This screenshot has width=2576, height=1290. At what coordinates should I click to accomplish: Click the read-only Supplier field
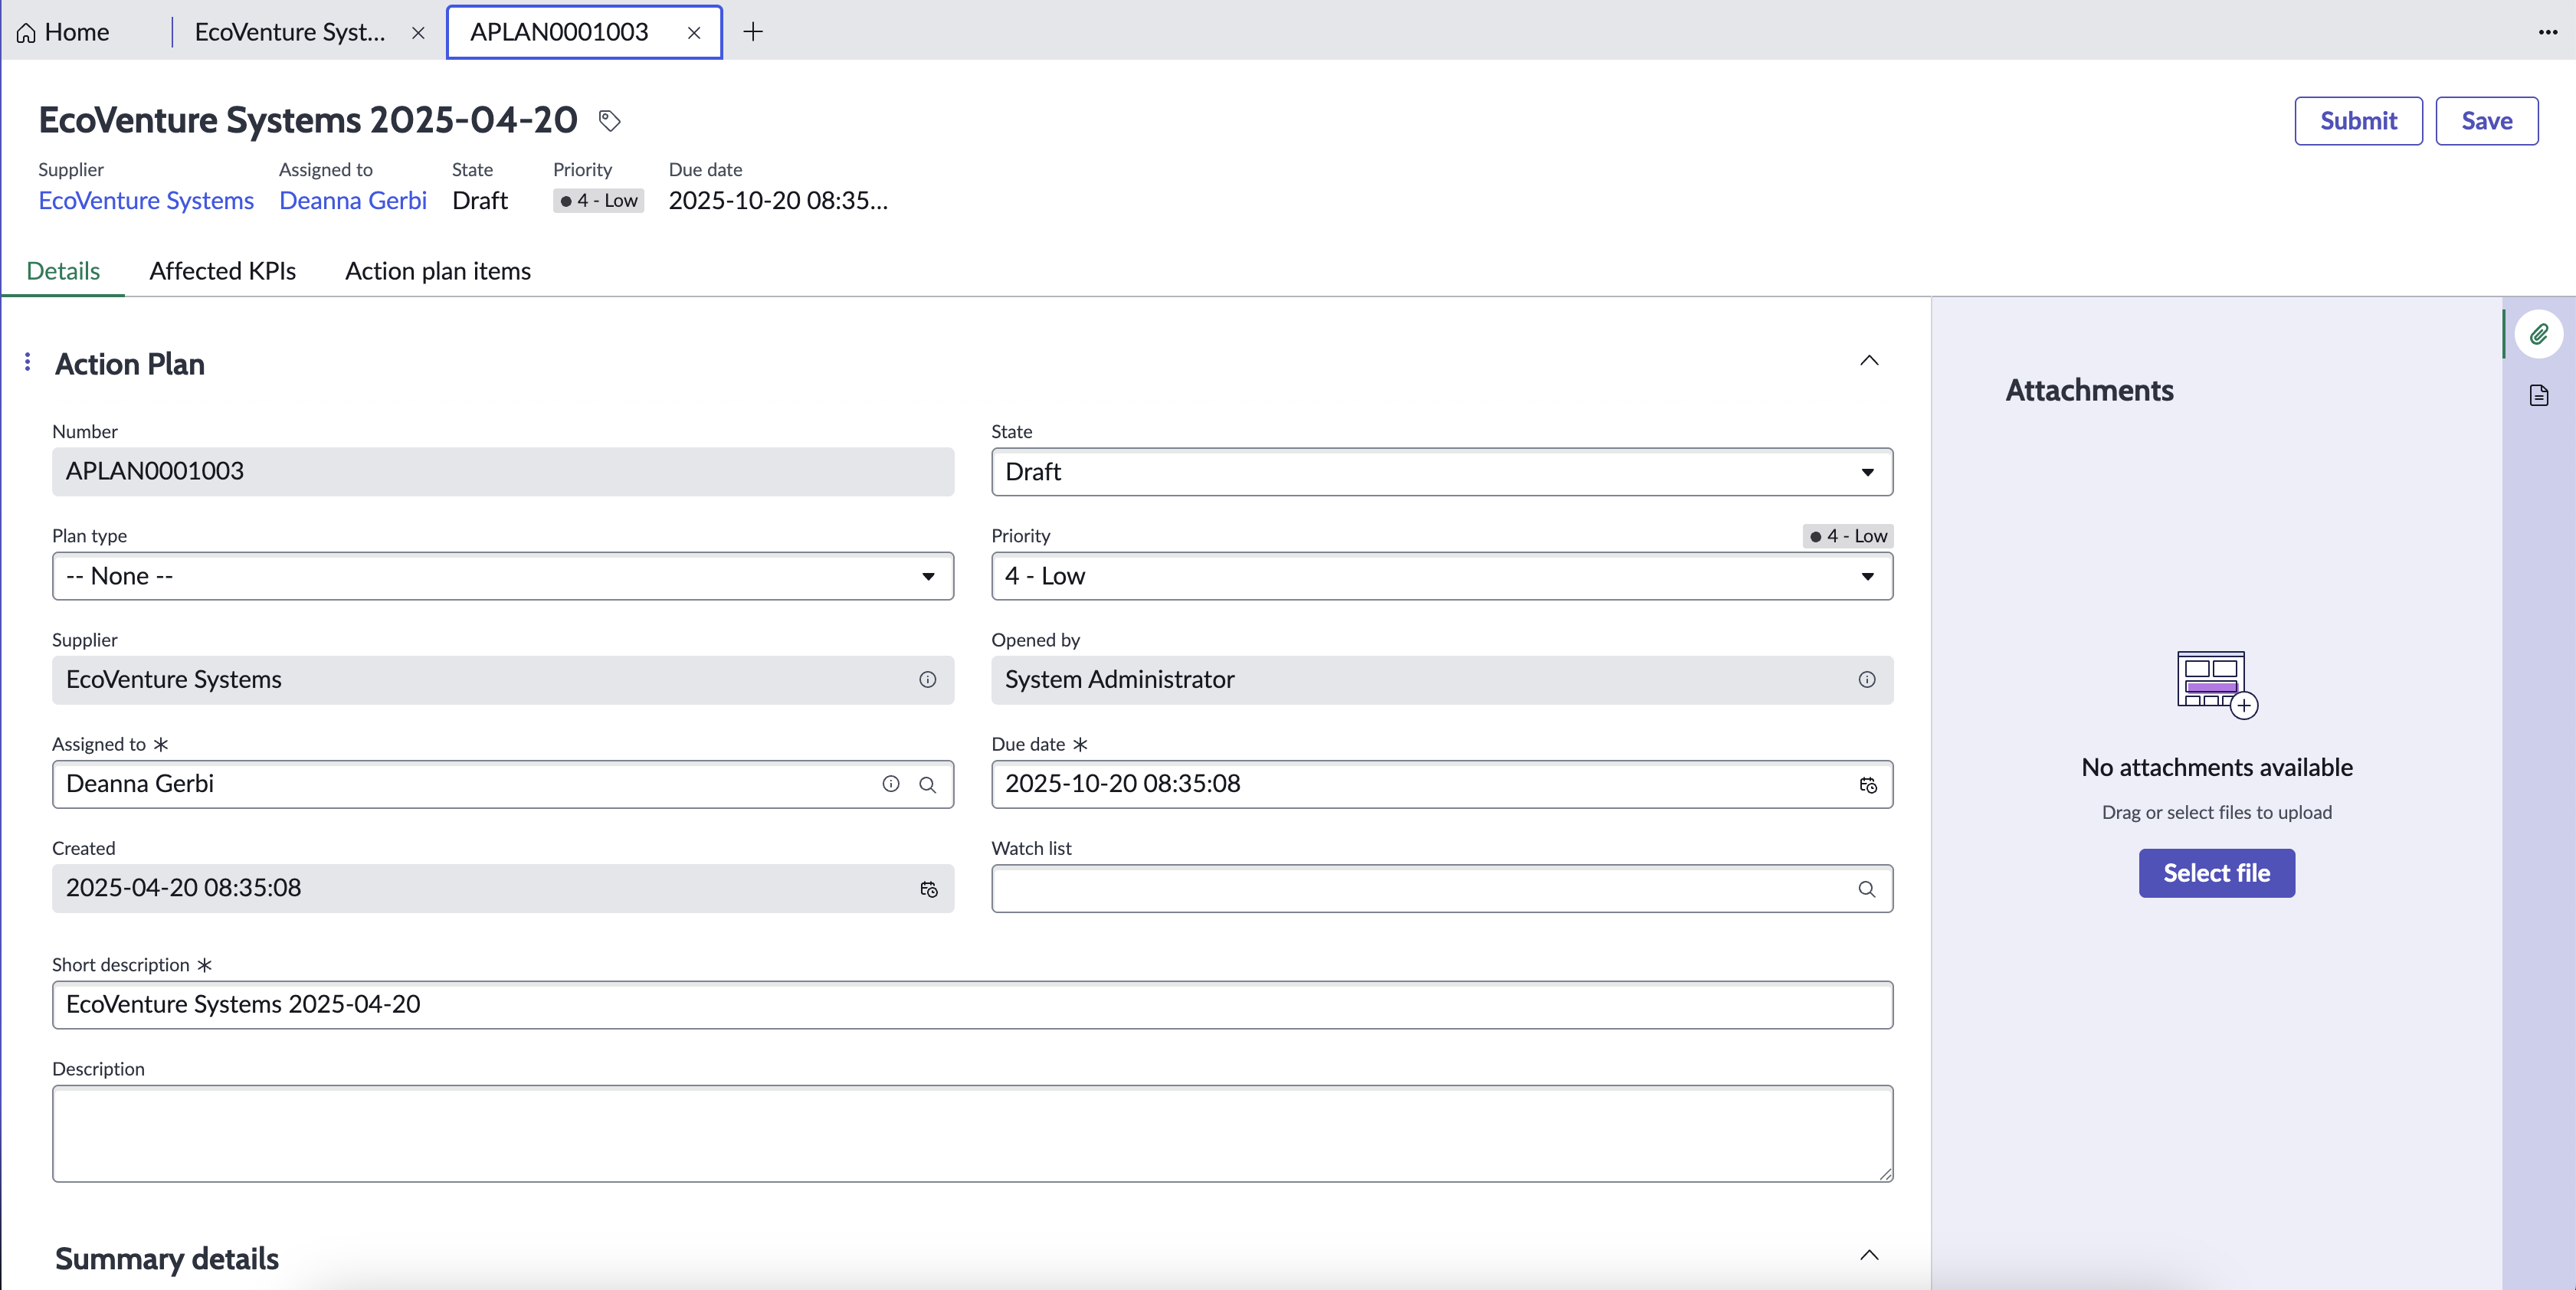tap(502, 680)
